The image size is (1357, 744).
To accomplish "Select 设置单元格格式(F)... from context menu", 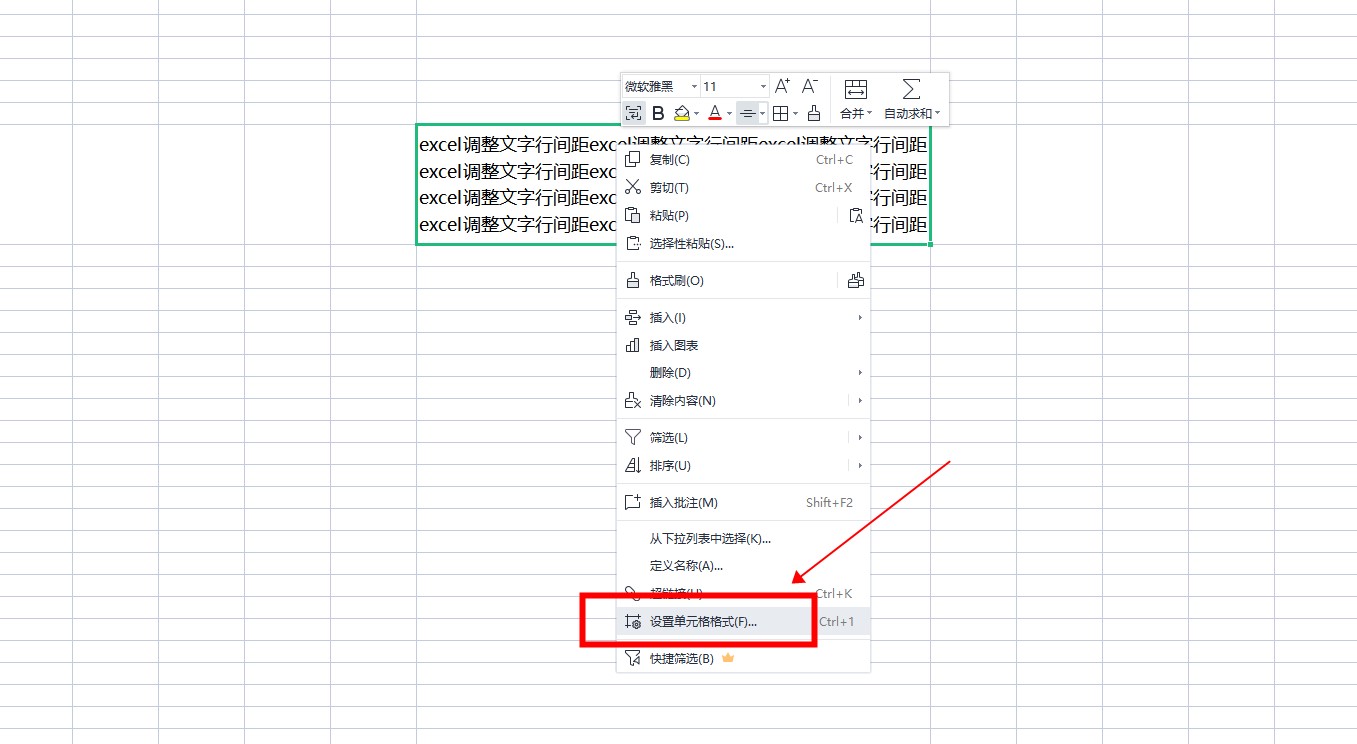I will point(703,622).
